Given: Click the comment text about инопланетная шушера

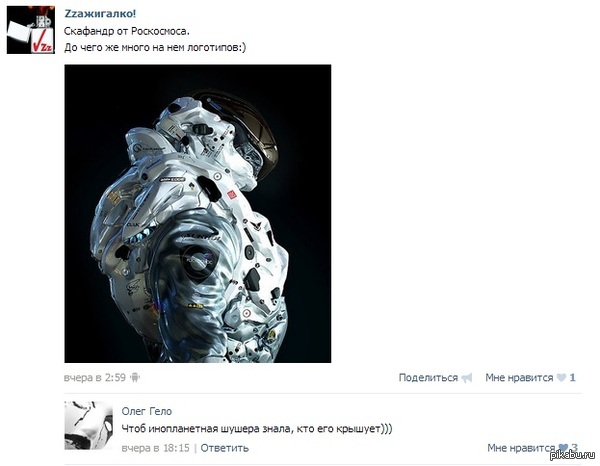Looking at the screenshot, I should (257, 429).
